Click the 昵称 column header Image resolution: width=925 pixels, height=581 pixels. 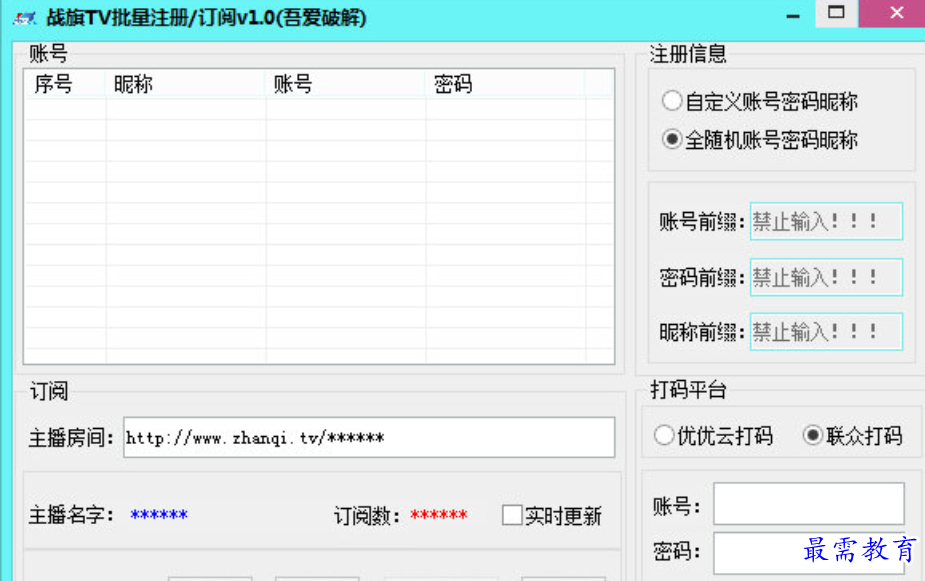click(186, 84)
